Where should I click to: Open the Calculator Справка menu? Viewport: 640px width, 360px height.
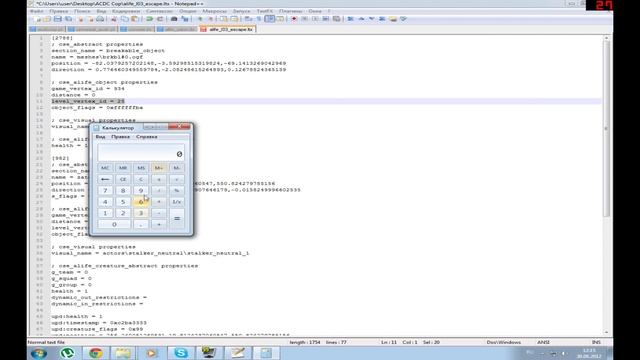[147, 137]
